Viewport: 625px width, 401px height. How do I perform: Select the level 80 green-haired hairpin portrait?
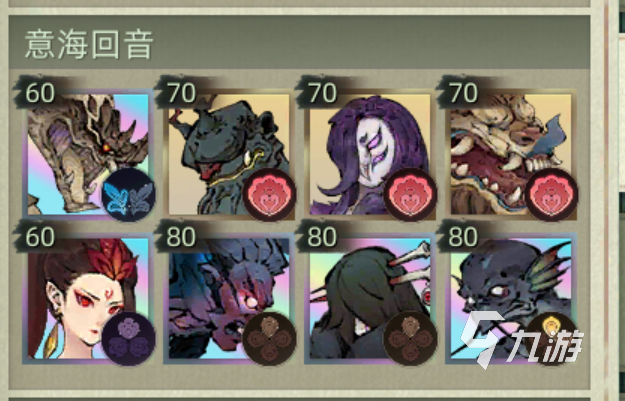pyautogui.click(x=370, y=299)
